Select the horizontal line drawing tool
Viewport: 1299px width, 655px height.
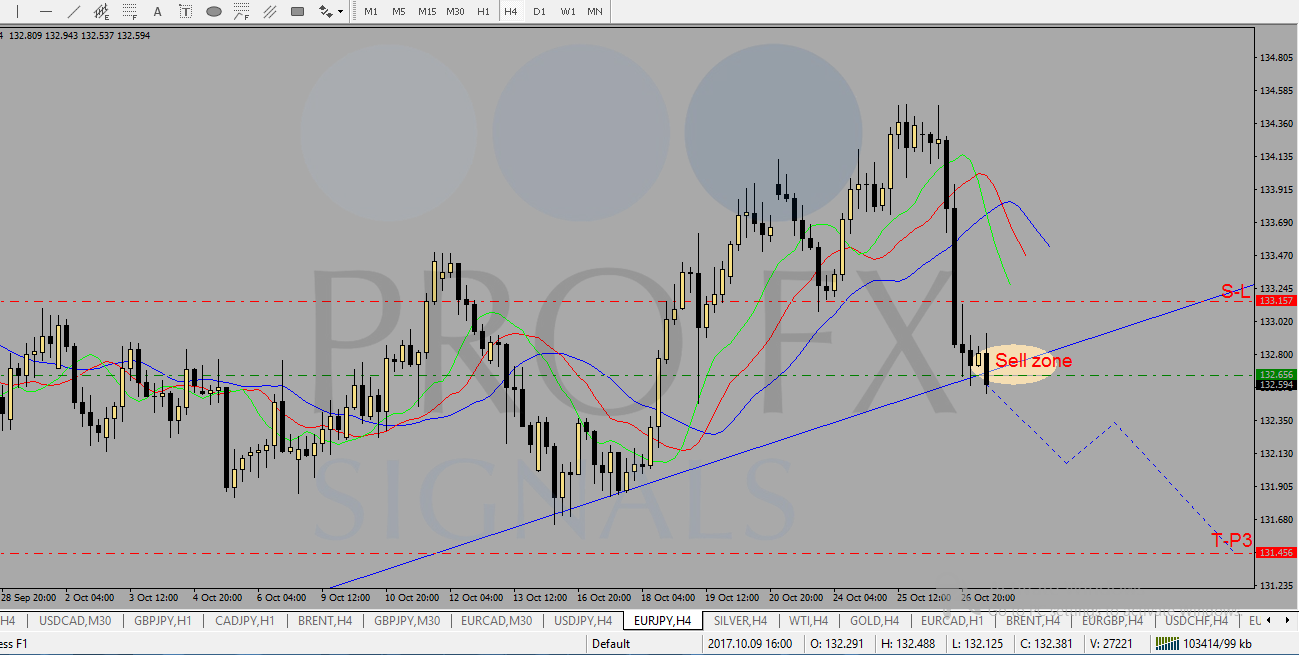coord(45,11)
